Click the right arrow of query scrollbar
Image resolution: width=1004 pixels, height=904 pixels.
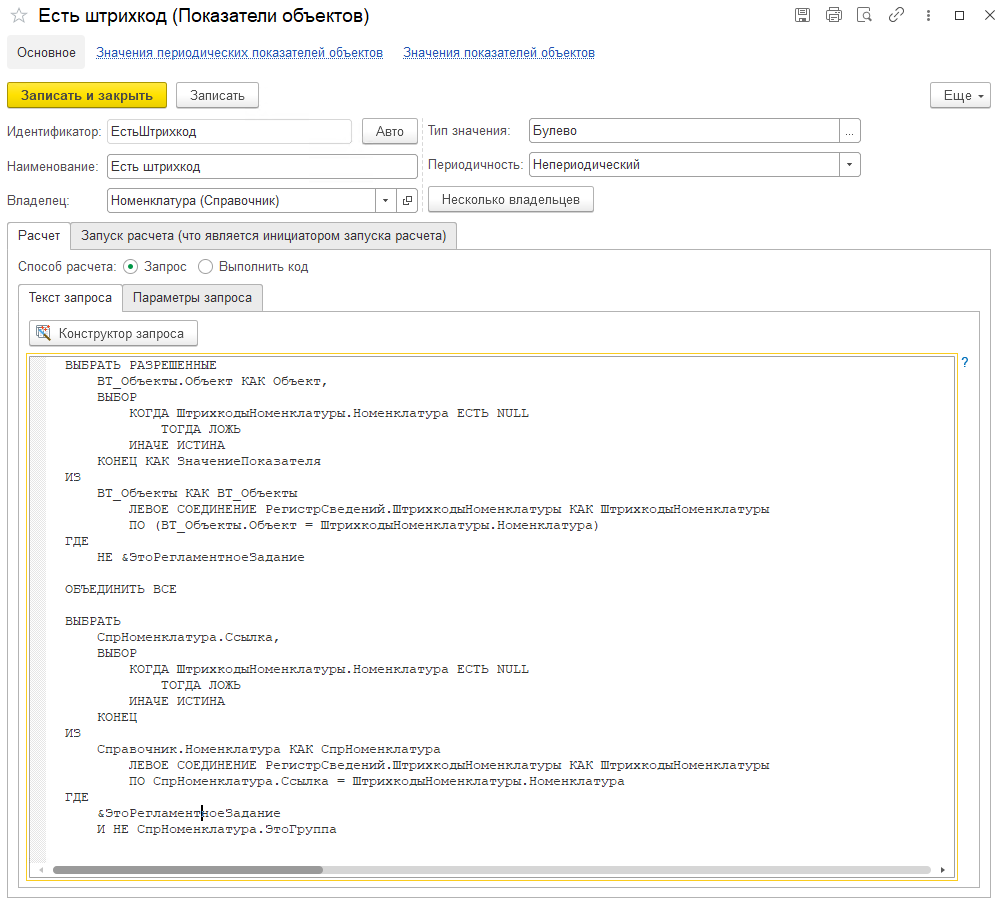click(943, 869)
